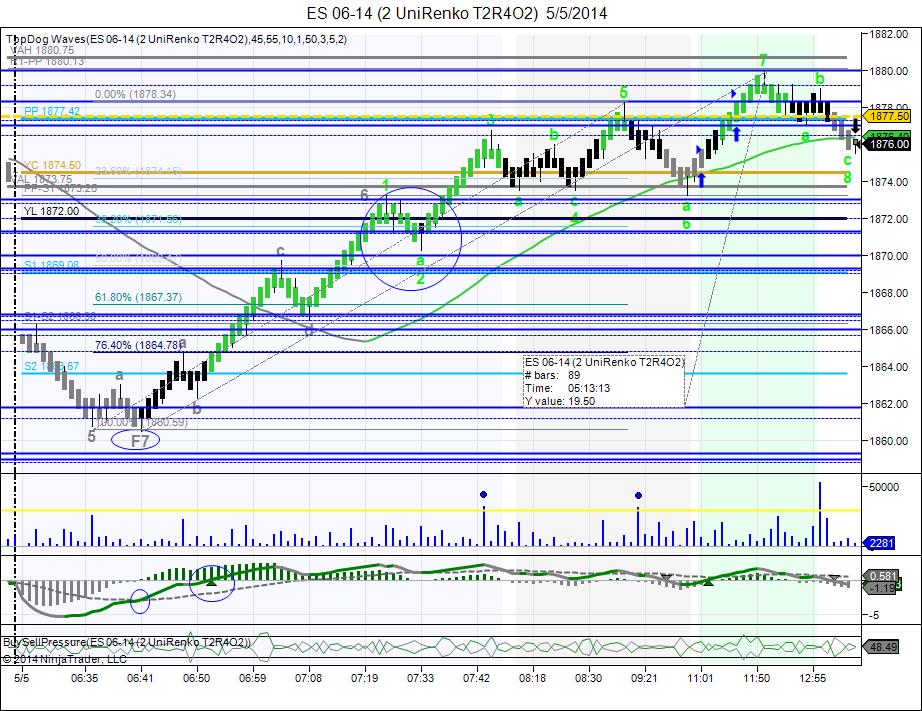
Task: Select the gray wave 5 label at the low
Action: [91, 436]
